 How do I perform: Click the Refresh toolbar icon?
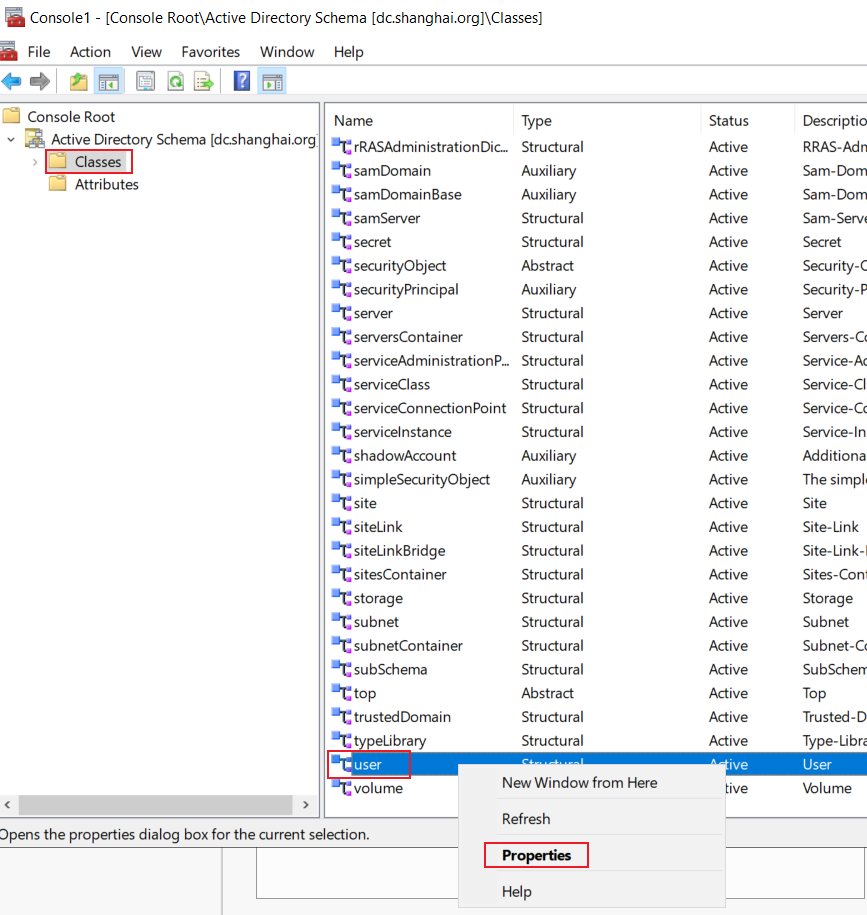pos(176,81)
